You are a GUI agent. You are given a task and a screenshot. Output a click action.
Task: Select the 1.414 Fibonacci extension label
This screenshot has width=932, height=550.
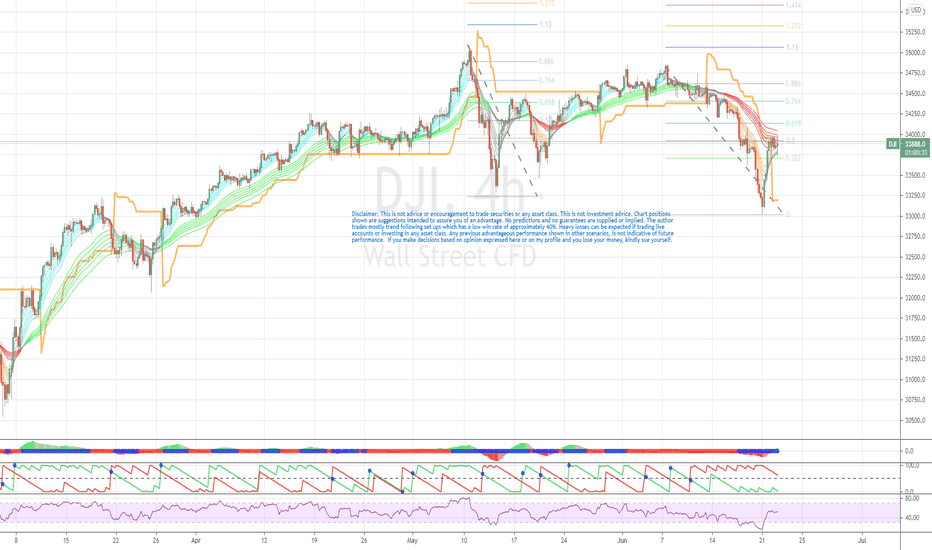coord(793,5)
